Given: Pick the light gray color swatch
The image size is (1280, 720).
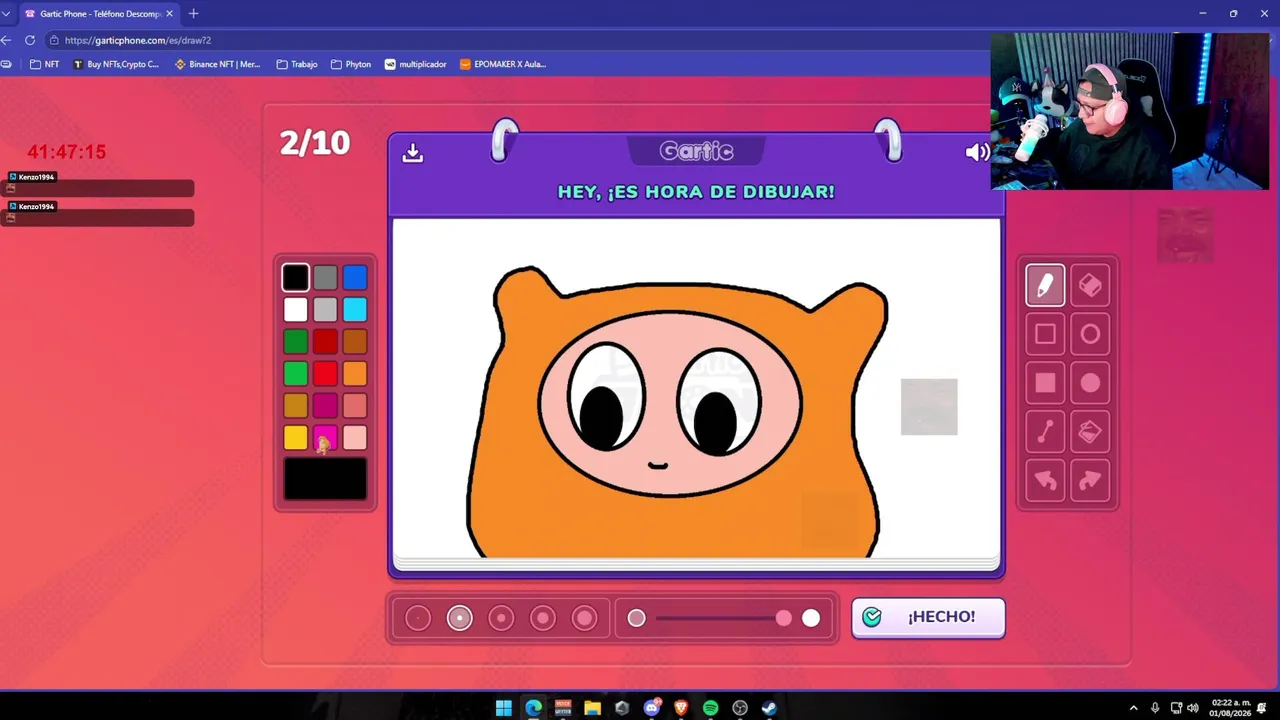Looking at the screenshot, I should tap(325, 309).
